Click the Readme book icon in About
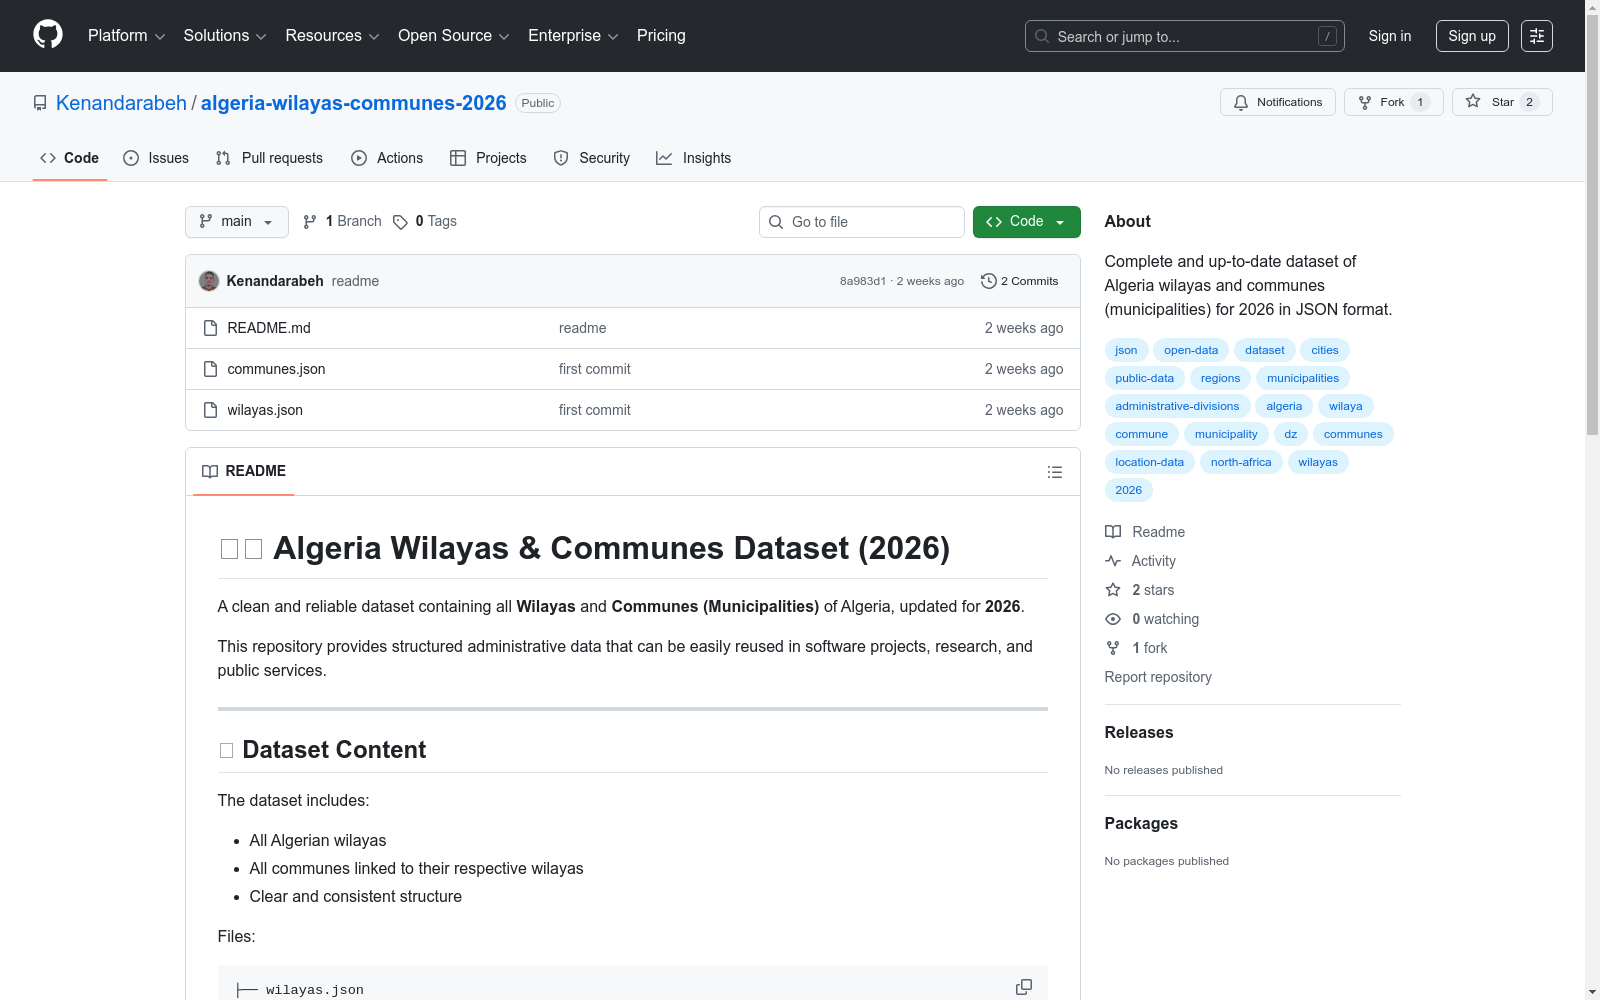1600x1000 pixels. coord(1113,532)
